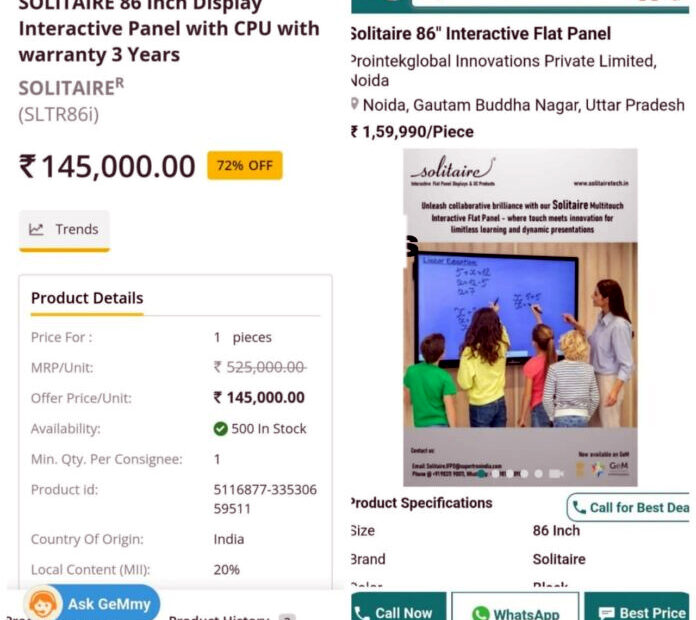Open the Ask GeMmy chat button
The height and width of the screenshot is (620, 696).
click(91, 603)
